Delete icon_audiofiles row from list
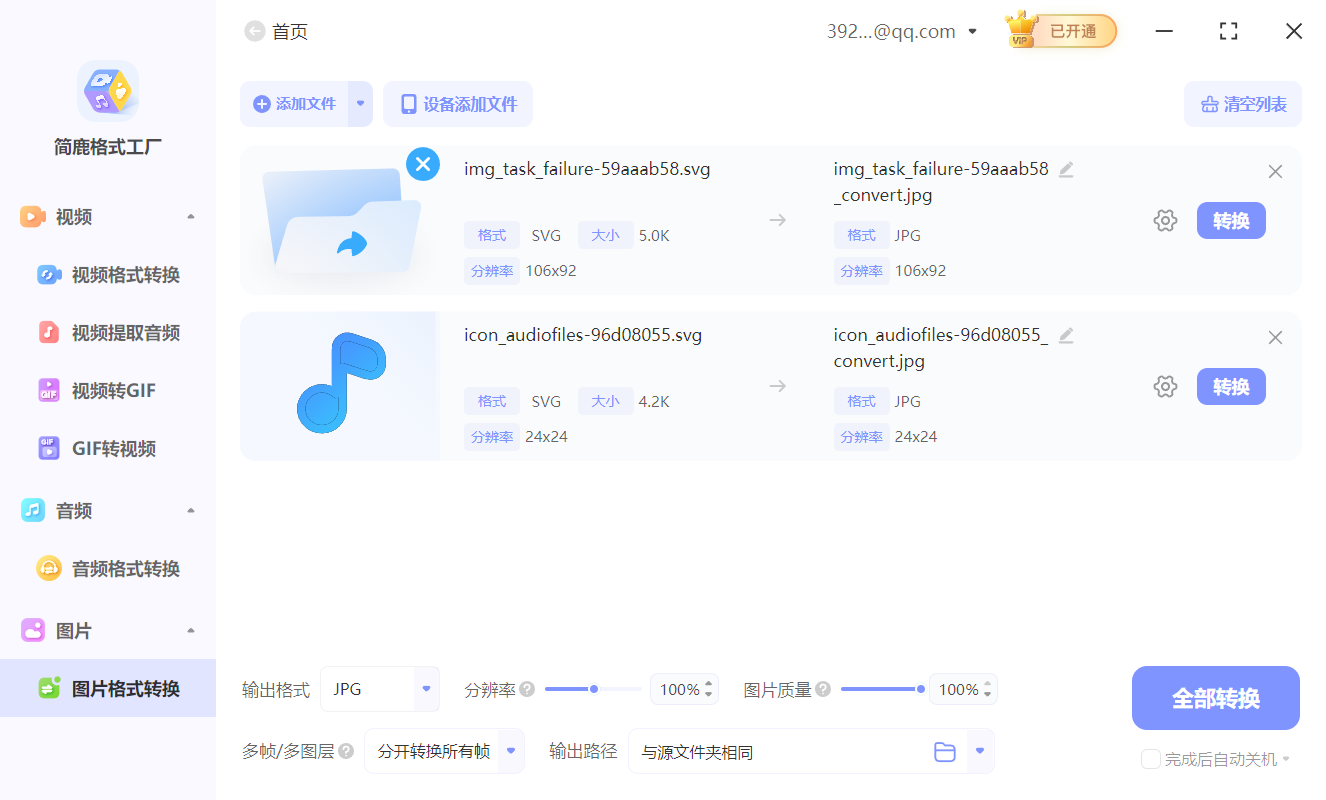1326x800 pixels. (1275, 338)
